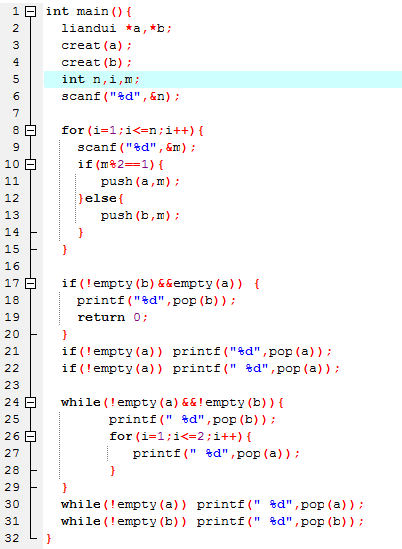Click on the '}else{' line
Image resolution: width=402 pixels, height=549 pixels.
[100, 199]
